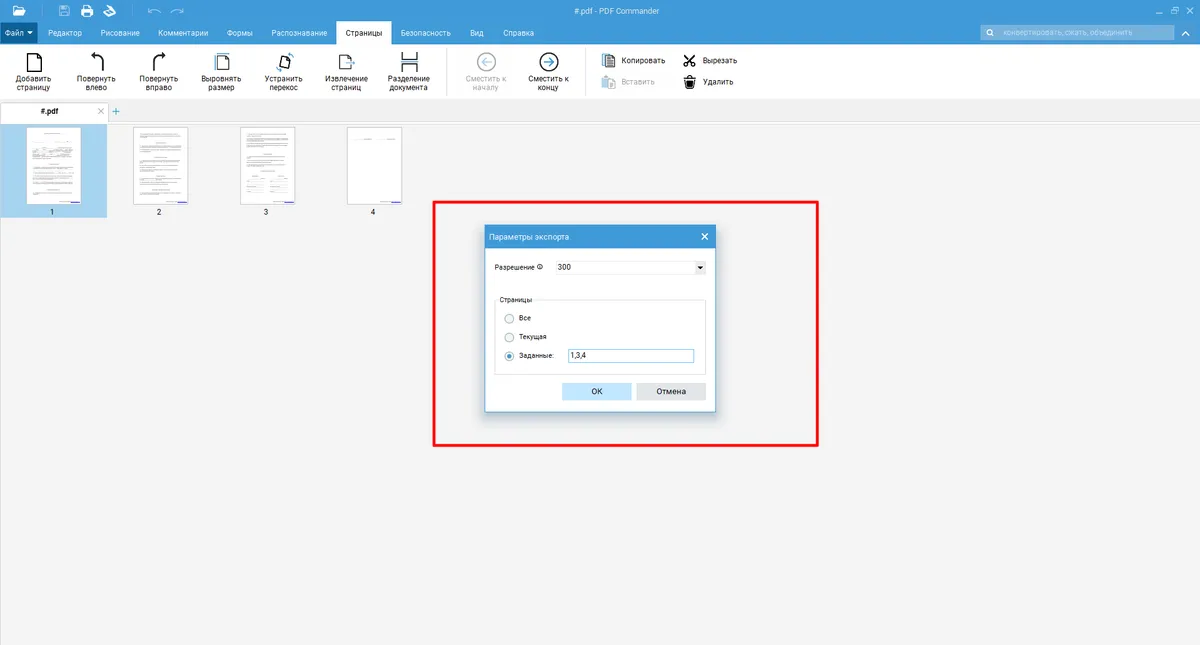Select Устранить перекос tool
This screenshot has width=1200, height=645.
tap(283, 71)
